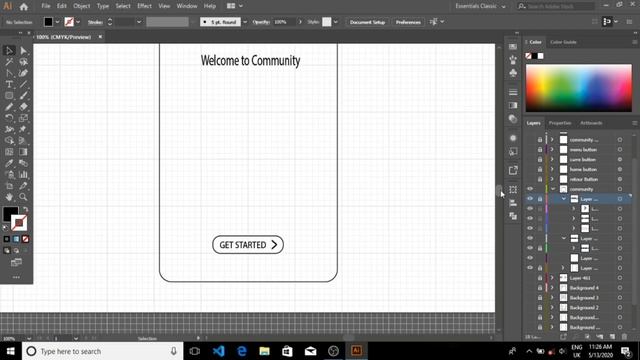Select the Eraser tool

click(x=23, y=107)
